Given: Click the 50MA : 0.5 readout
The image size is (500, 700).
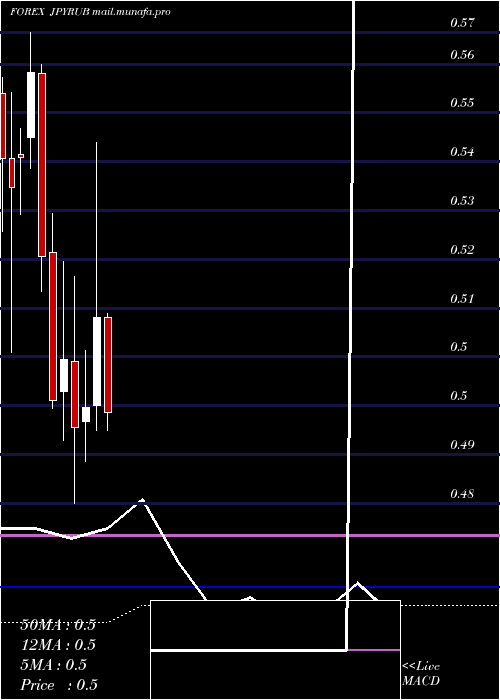Looking at the screenshot, I should pos(58,625).
